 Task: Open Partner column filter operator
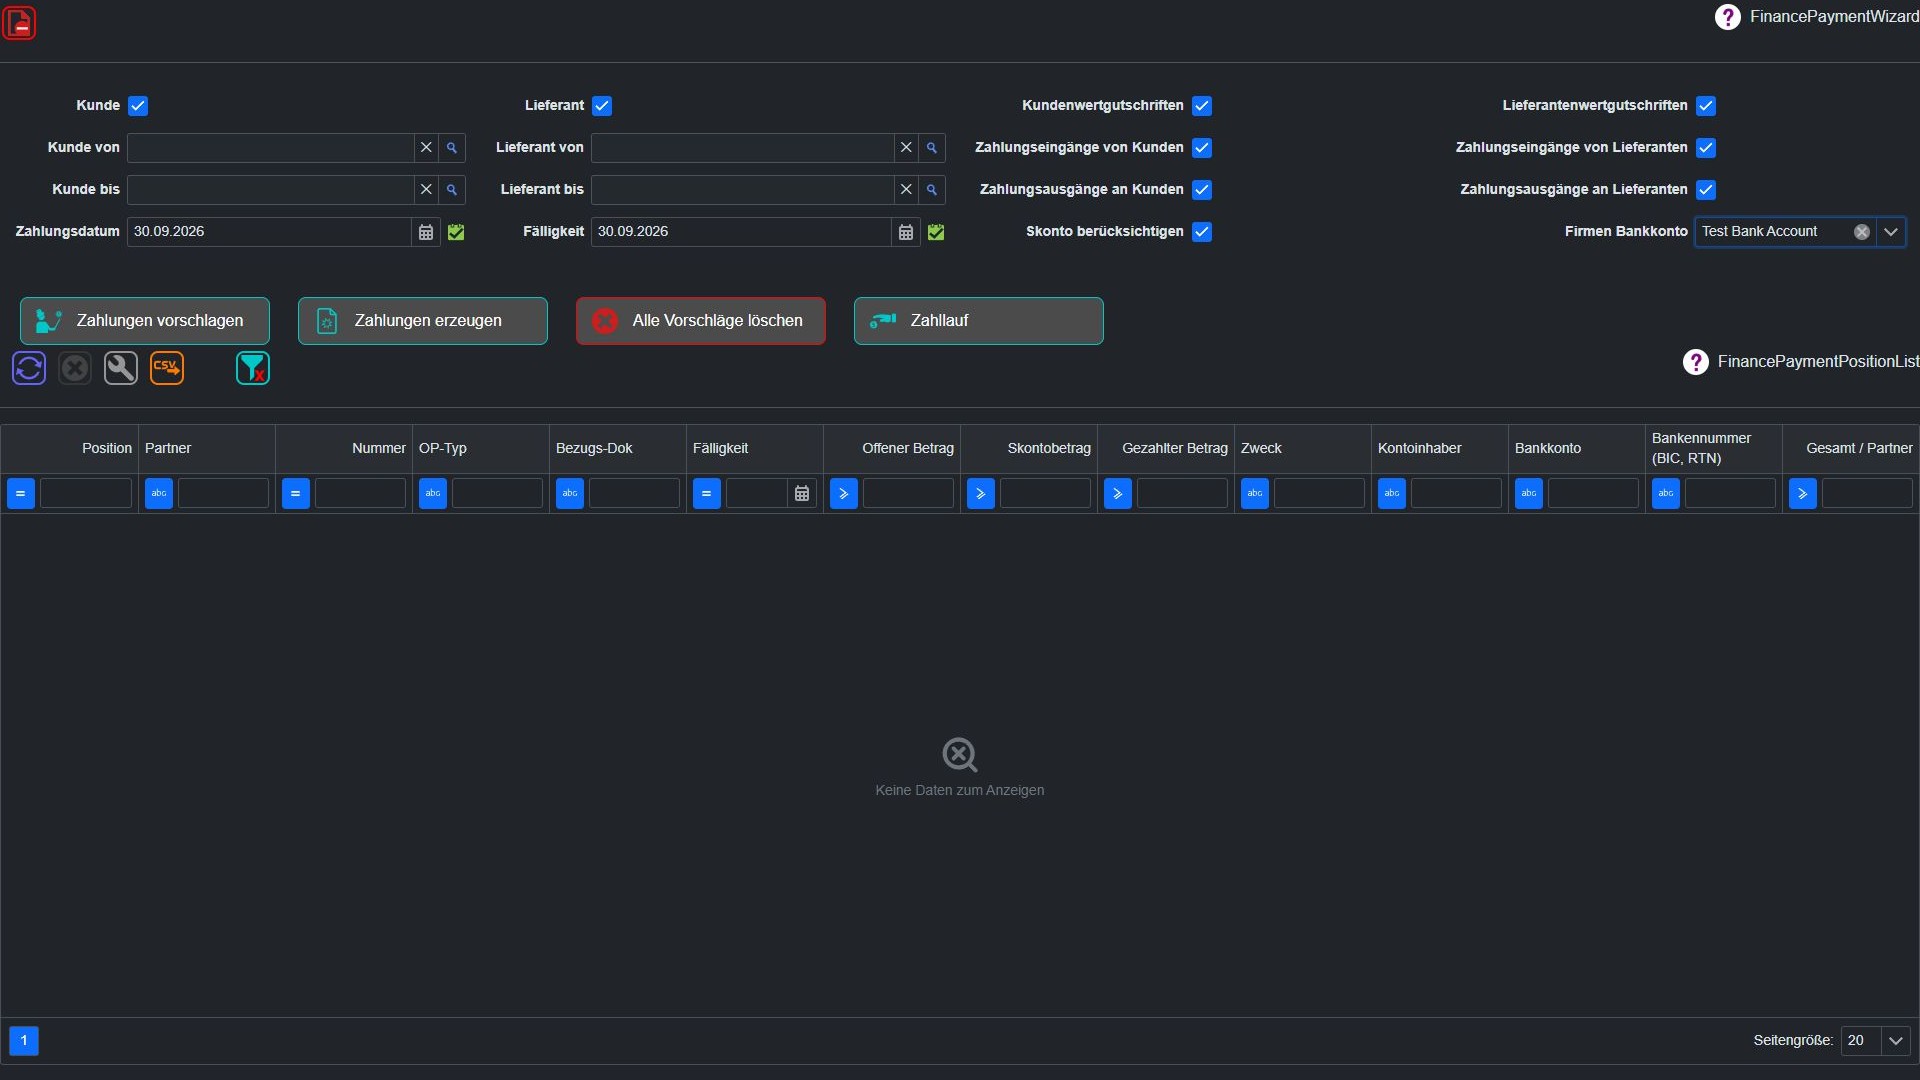(159, 494)
